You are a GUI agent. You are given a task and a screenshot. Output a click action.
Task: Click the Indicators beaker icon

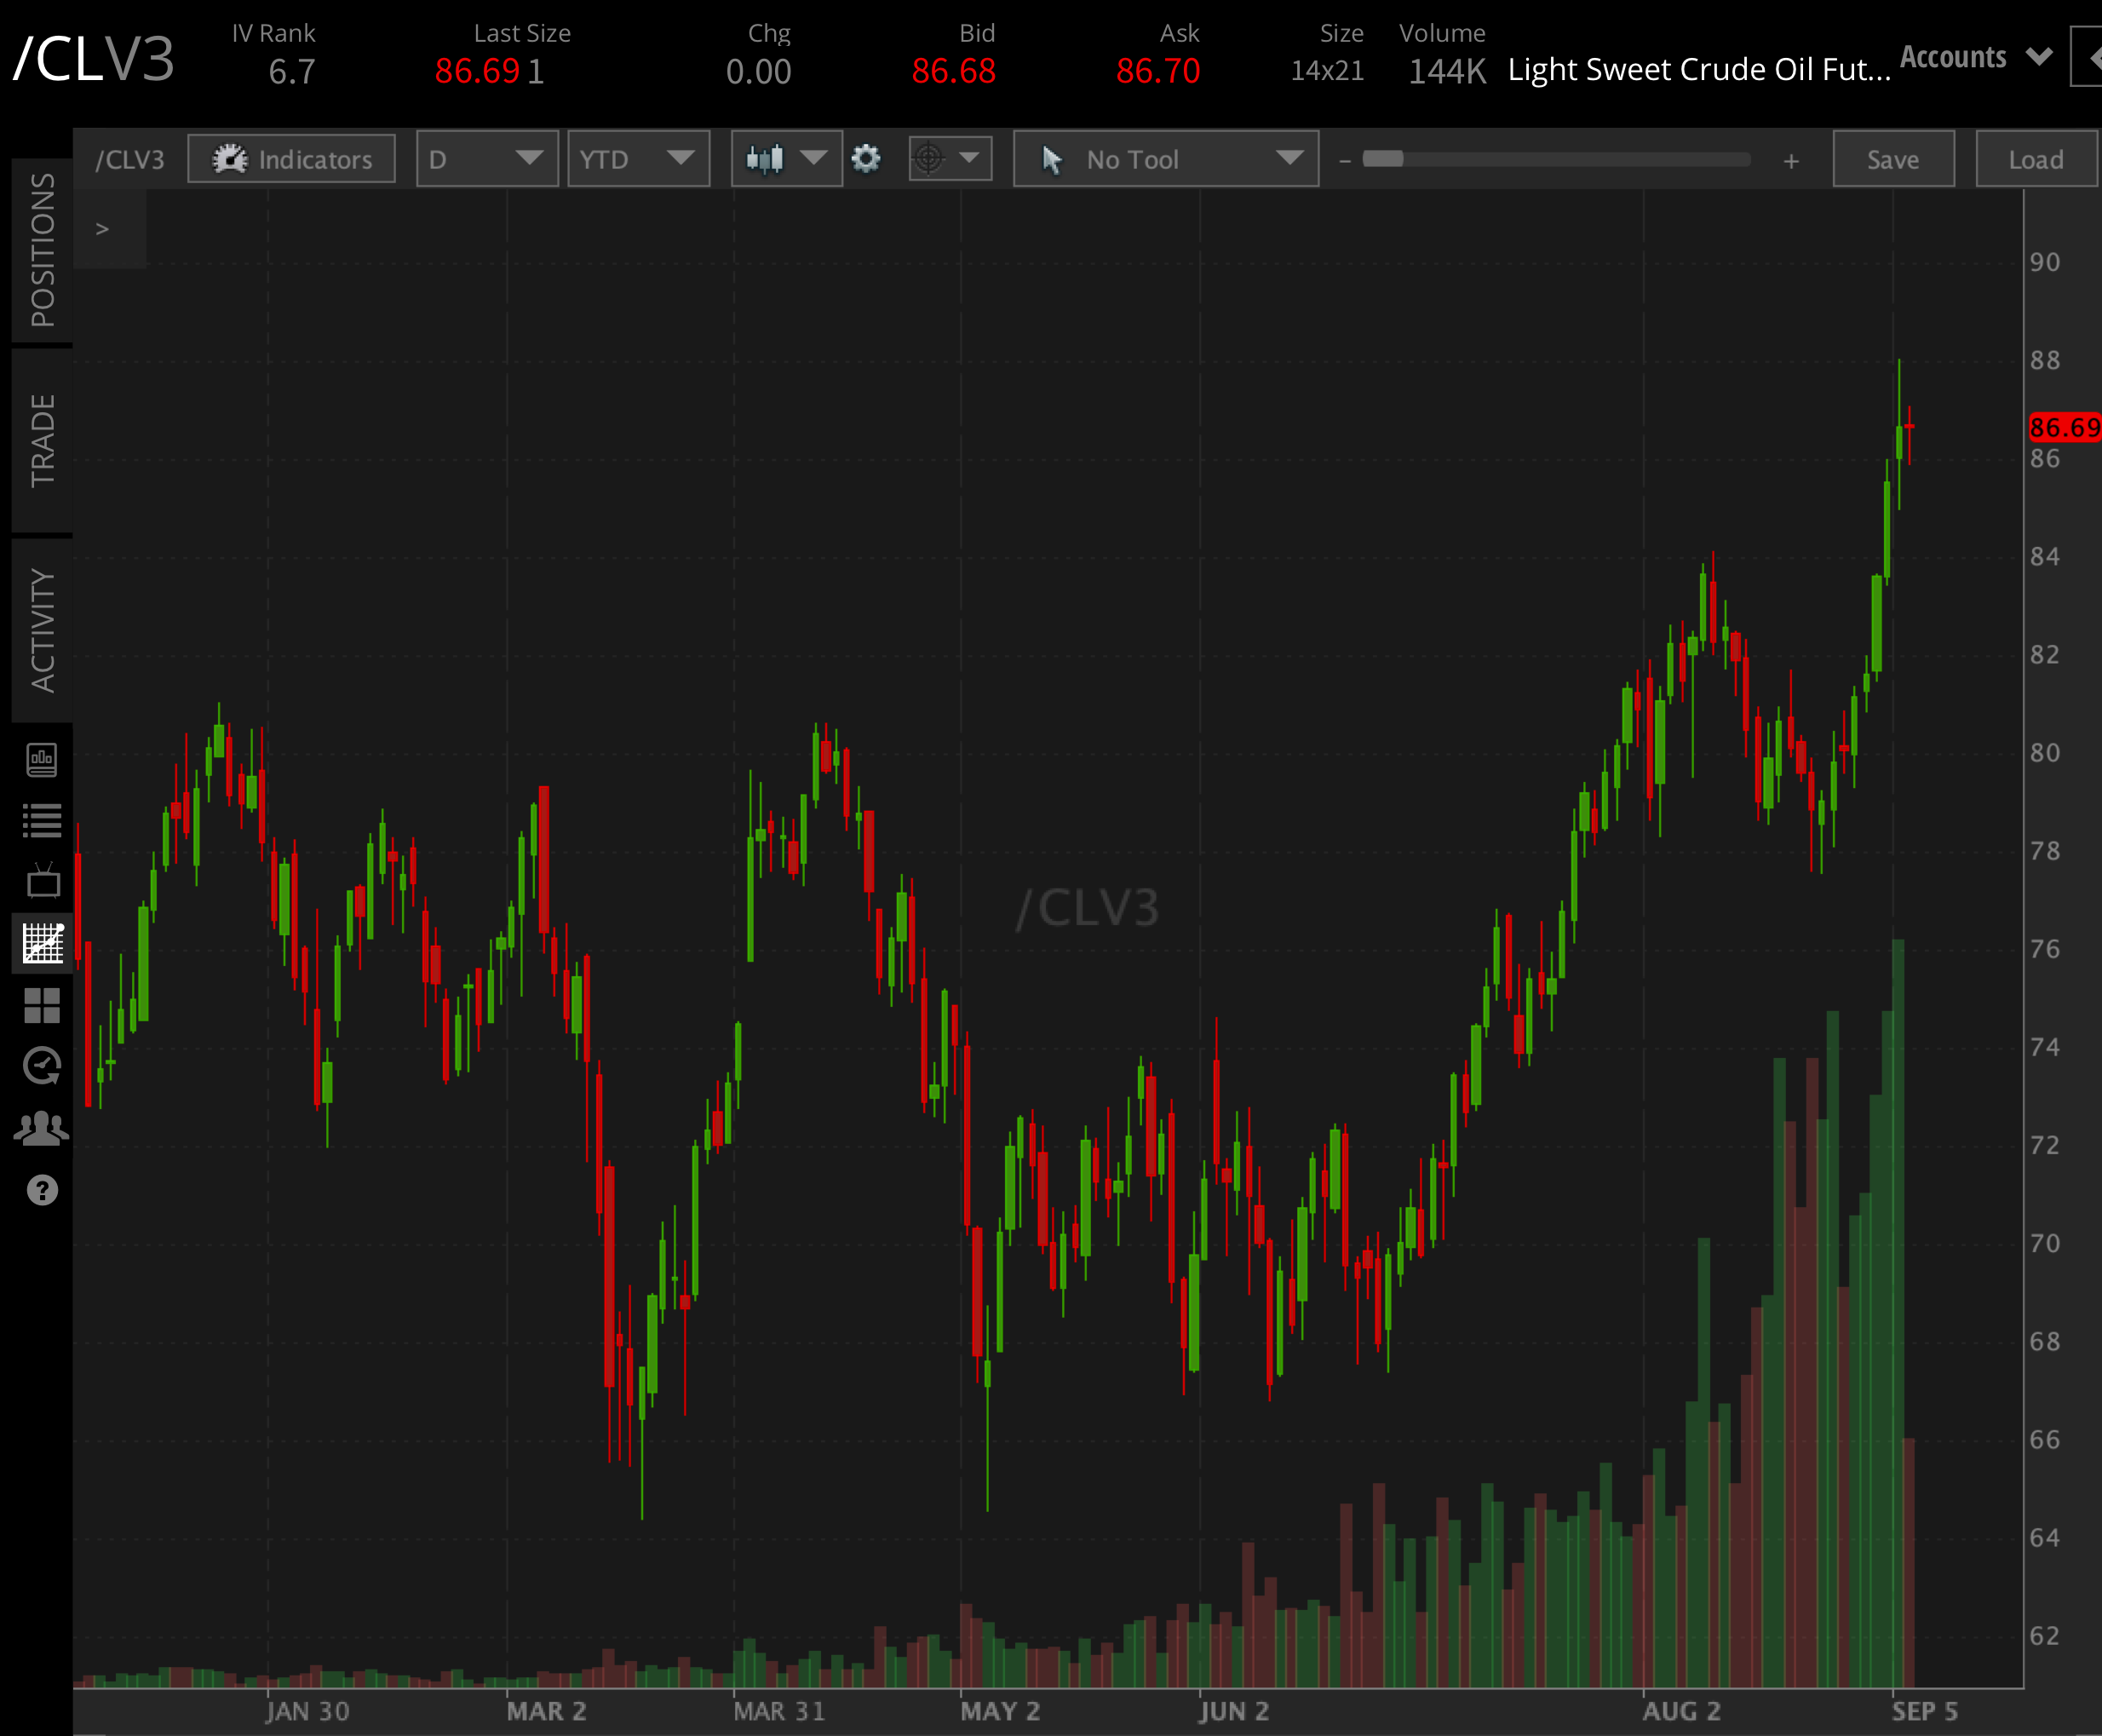tap(230, 158)
